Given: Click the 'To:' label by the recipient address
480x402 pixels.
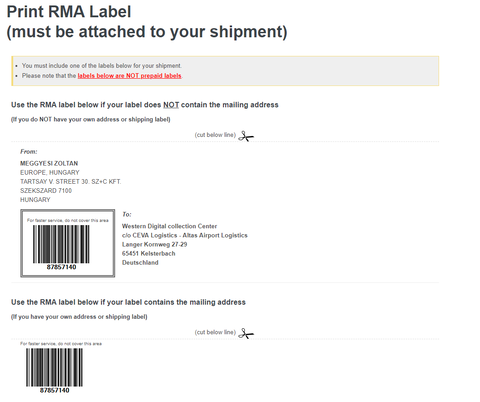Looking at the screenshot, I should pyautogui.click(x=127, y=214).
